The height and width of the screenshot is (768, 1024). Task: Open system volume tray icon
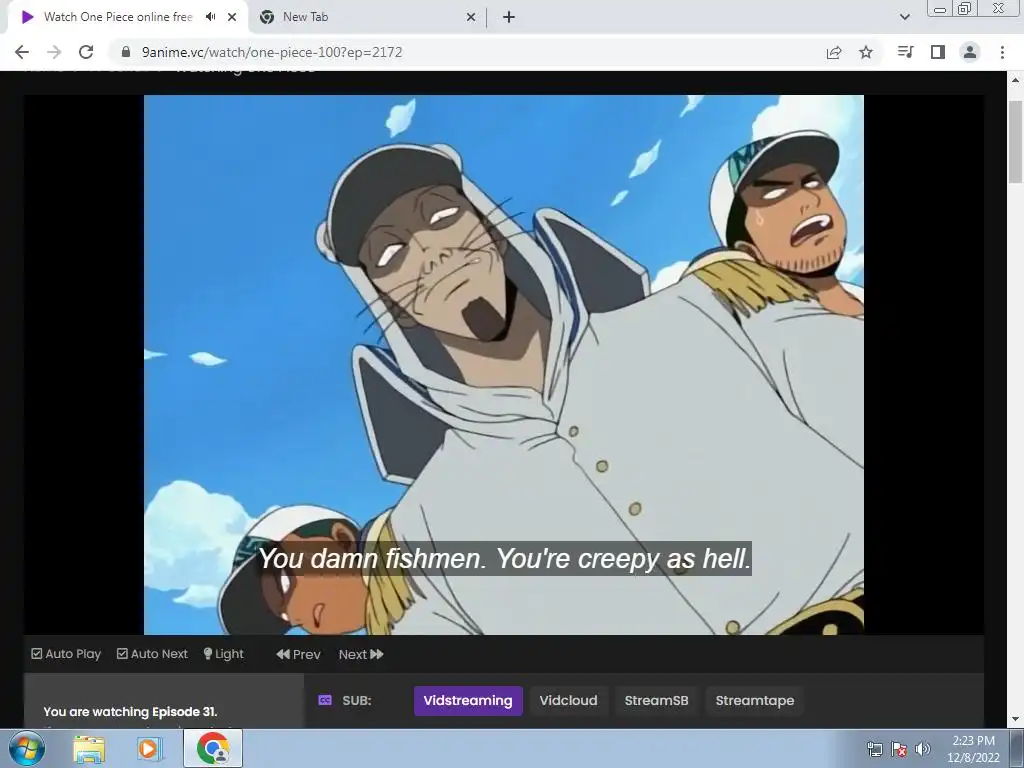922,749
